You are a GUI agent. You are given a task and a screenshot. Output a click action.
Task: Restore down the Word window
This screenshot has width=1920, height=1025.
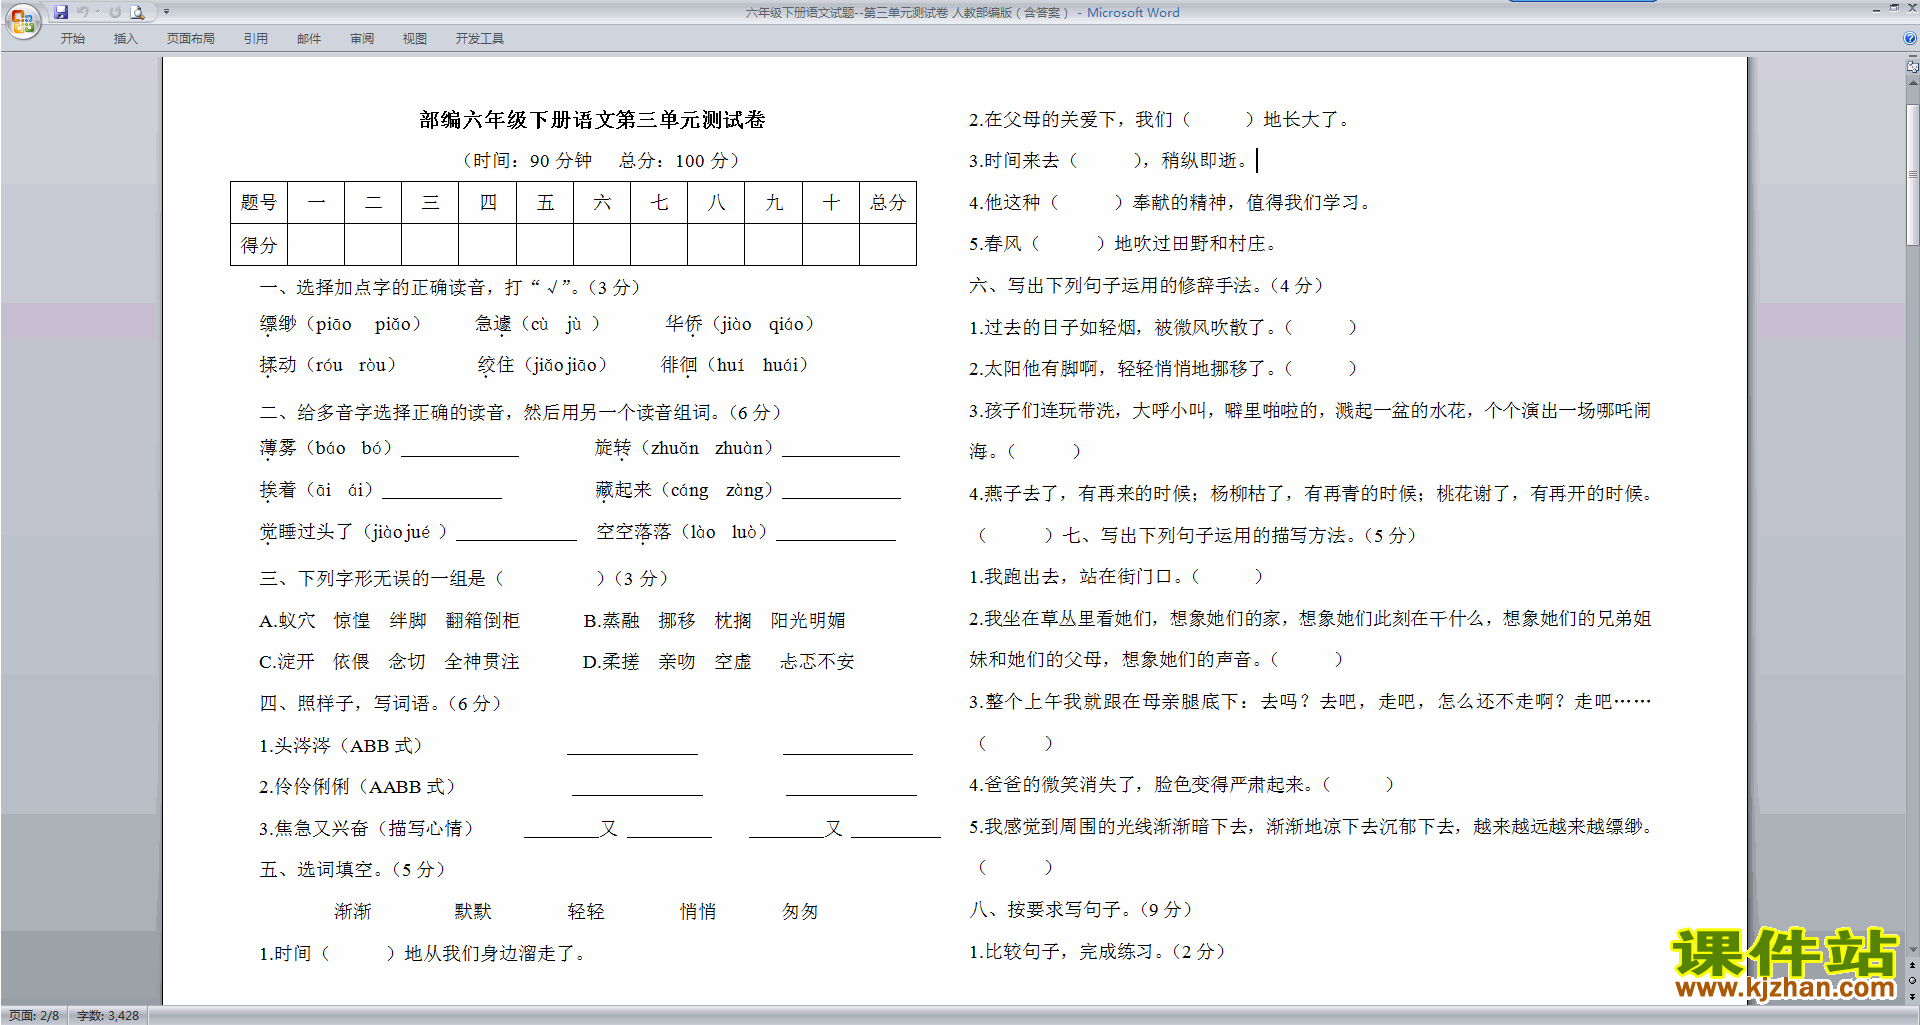point(1894,8)
